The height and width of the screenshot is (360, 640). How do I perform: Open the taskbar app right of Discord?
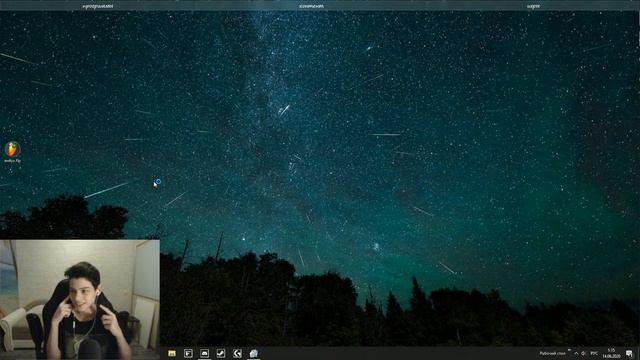click(x=221, y=353)
